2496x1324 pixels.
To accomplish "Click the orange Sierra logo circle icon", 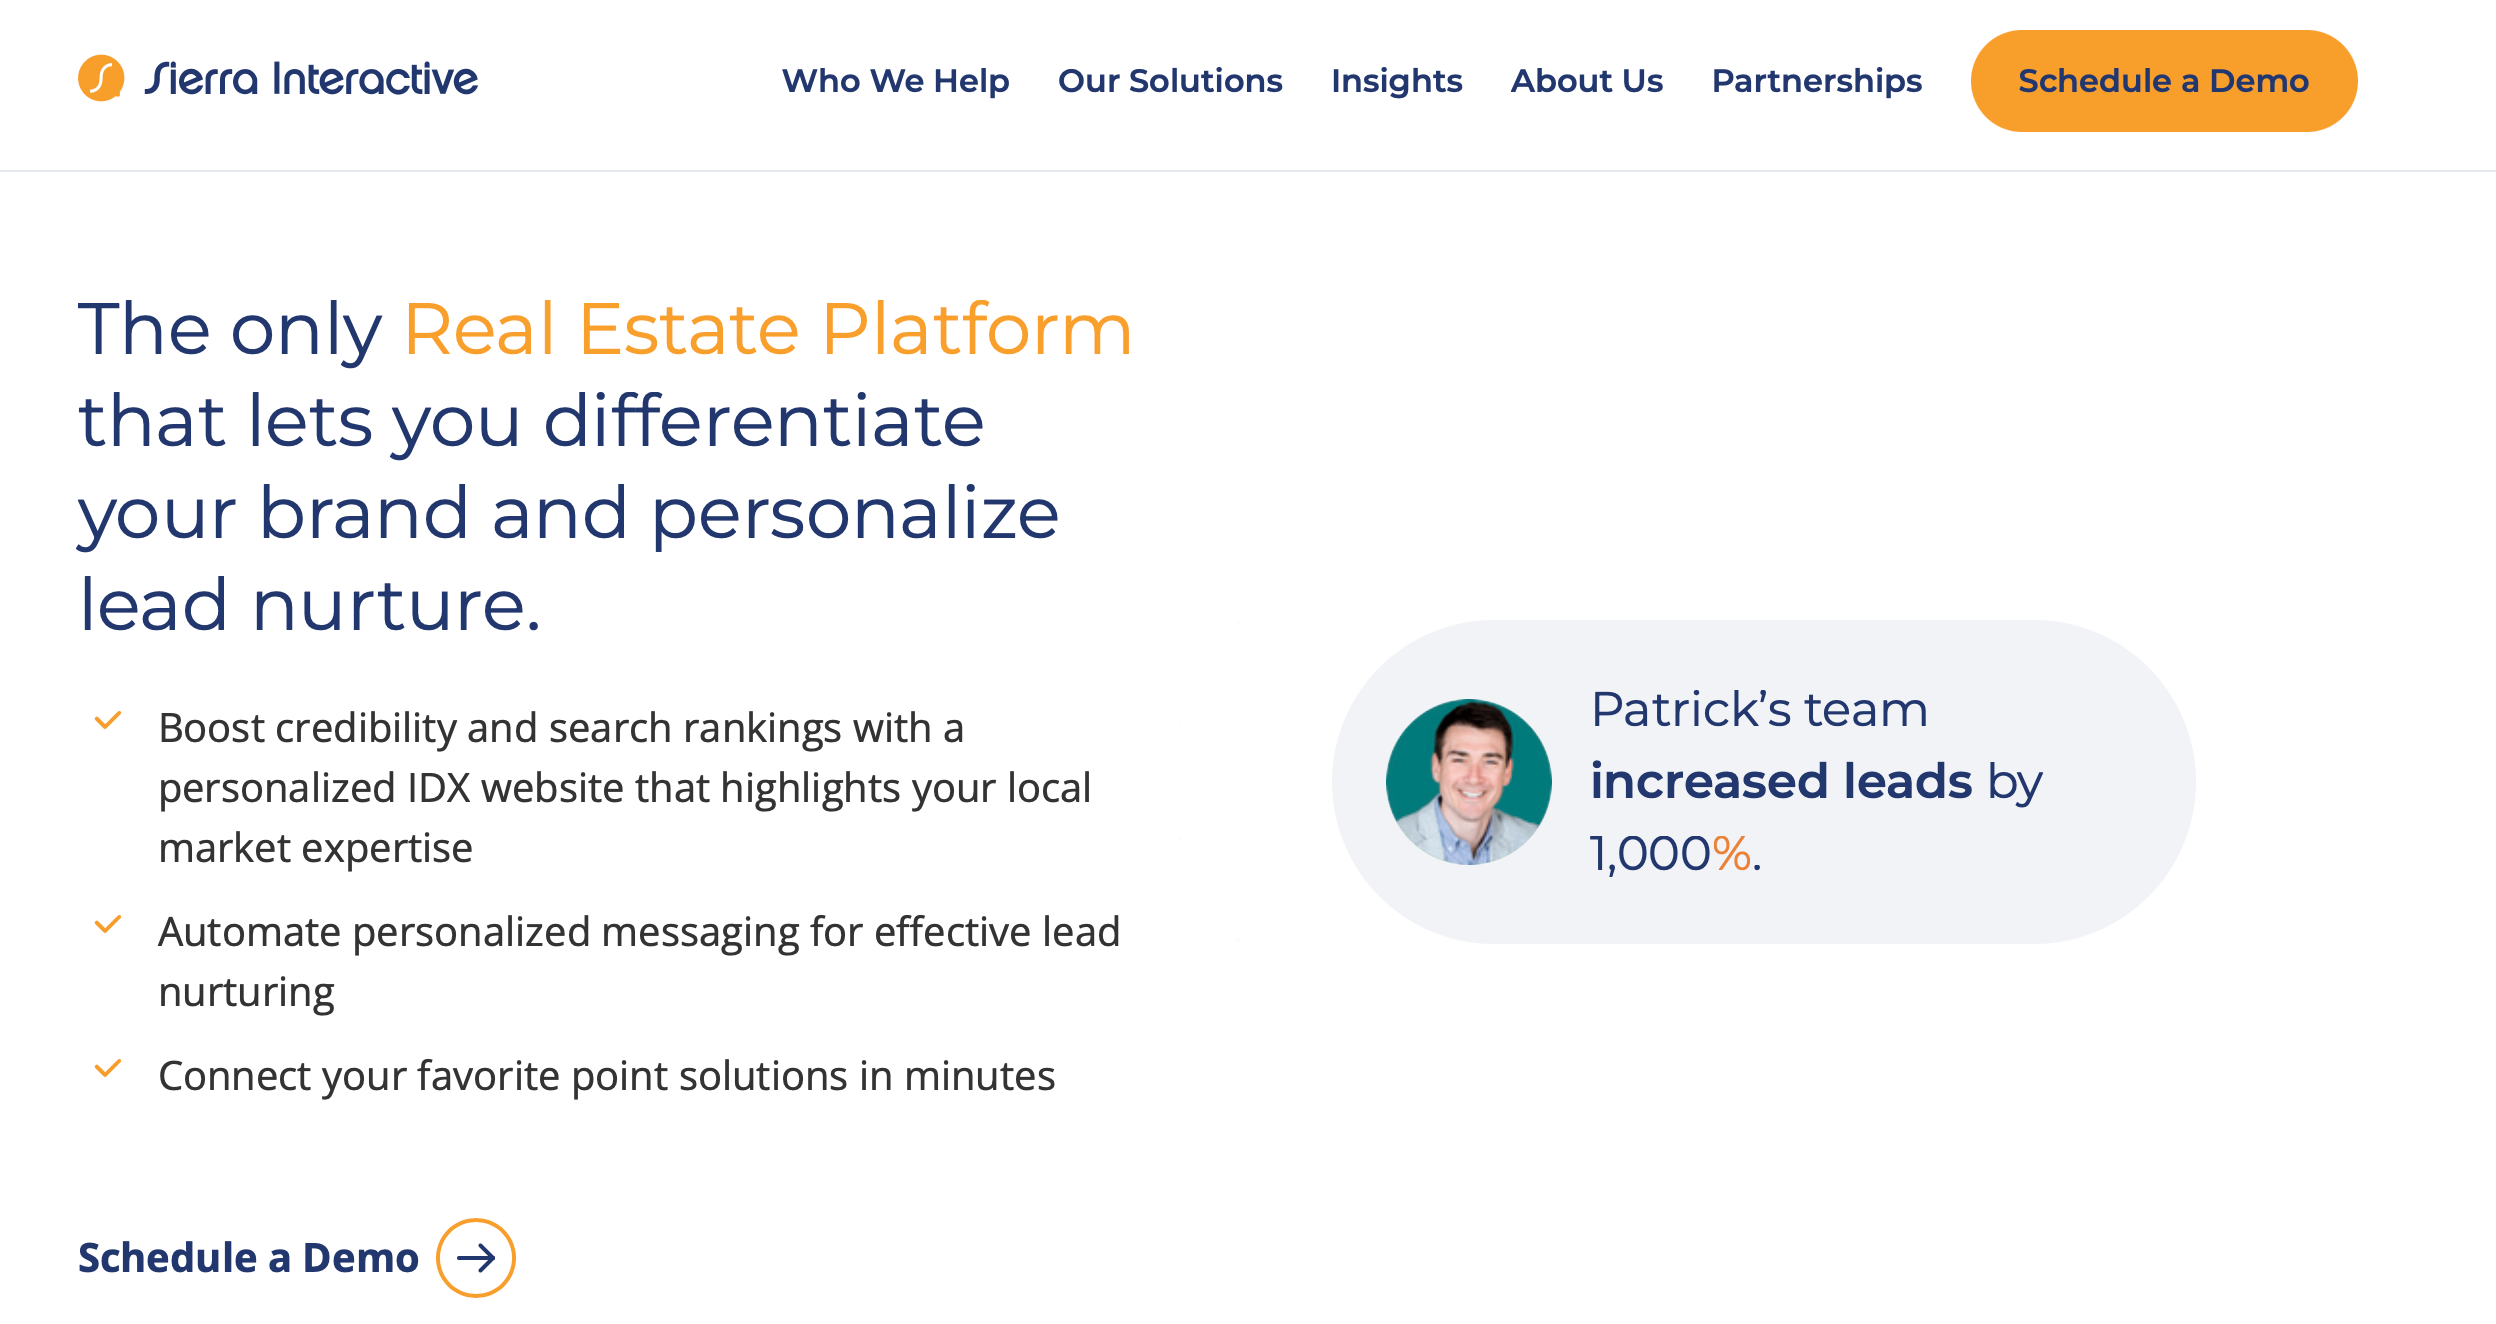I will tap(101, 78).
